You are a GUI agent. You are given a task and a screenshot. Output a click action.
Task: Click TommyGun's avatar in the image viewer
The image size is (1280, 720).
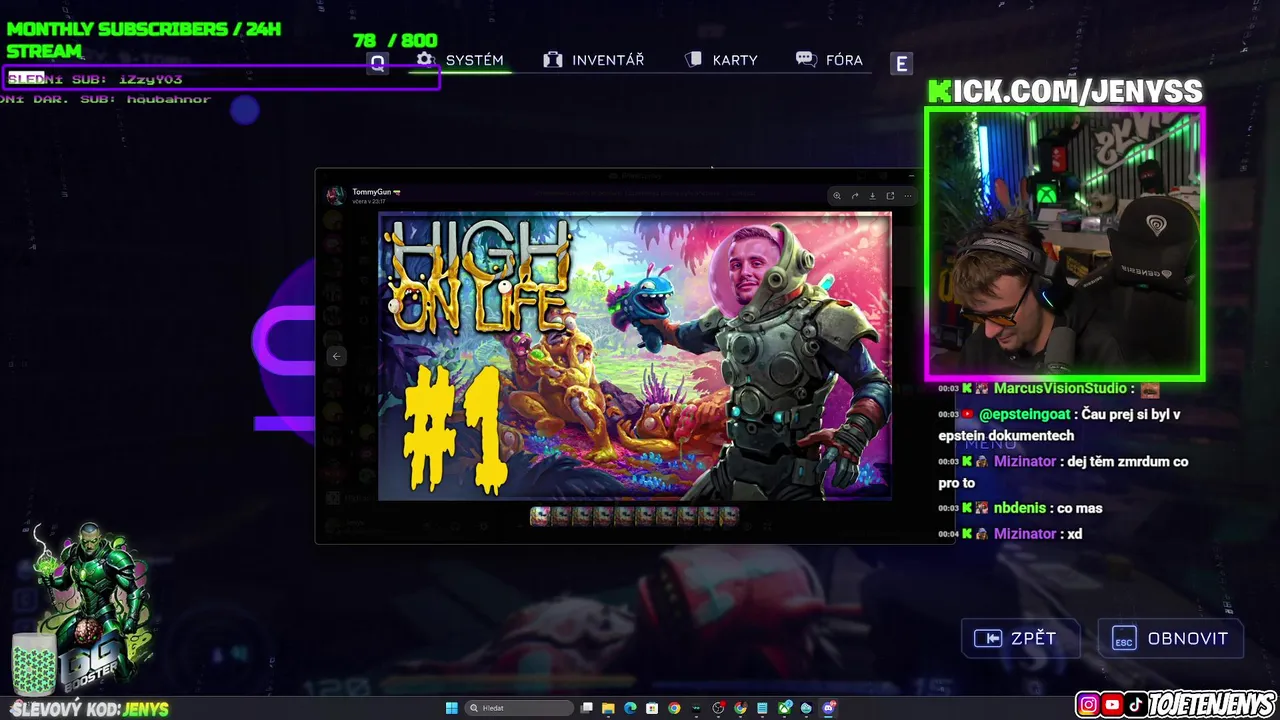pos(336,195)
